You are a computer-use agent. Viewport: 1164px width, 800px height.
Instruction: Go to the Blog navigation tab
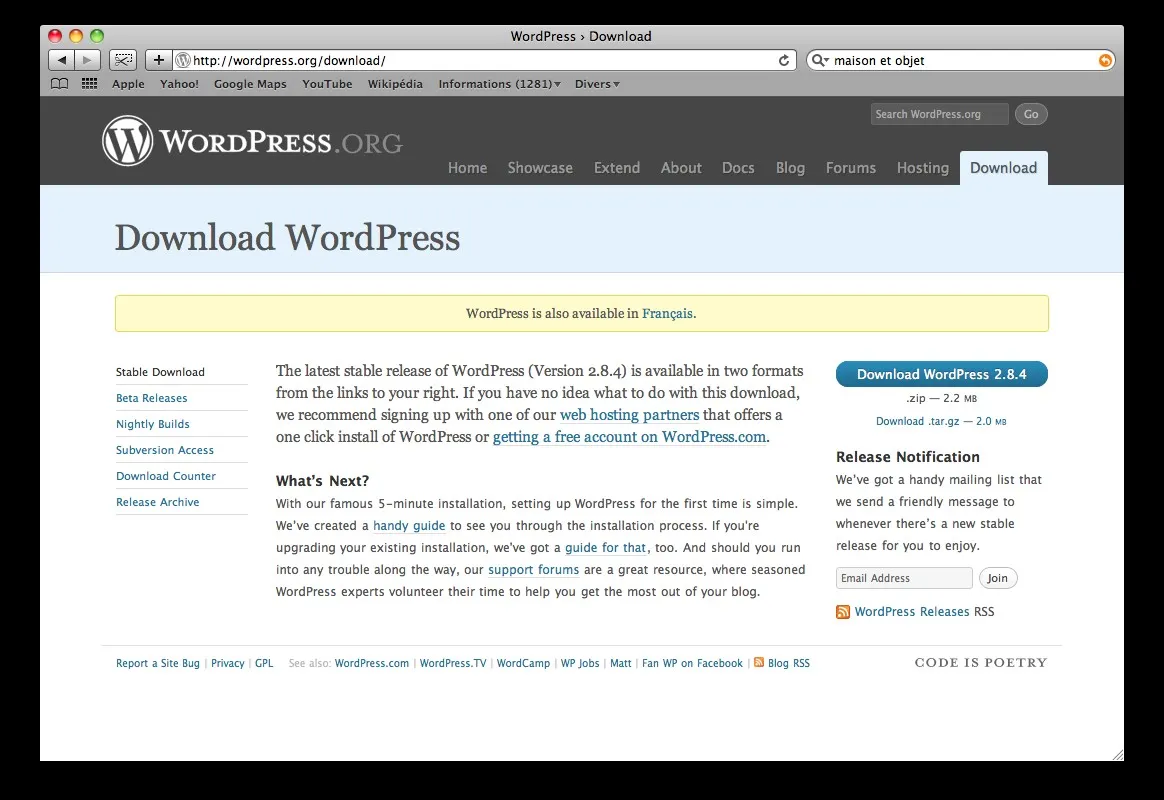tap(791, 168)
